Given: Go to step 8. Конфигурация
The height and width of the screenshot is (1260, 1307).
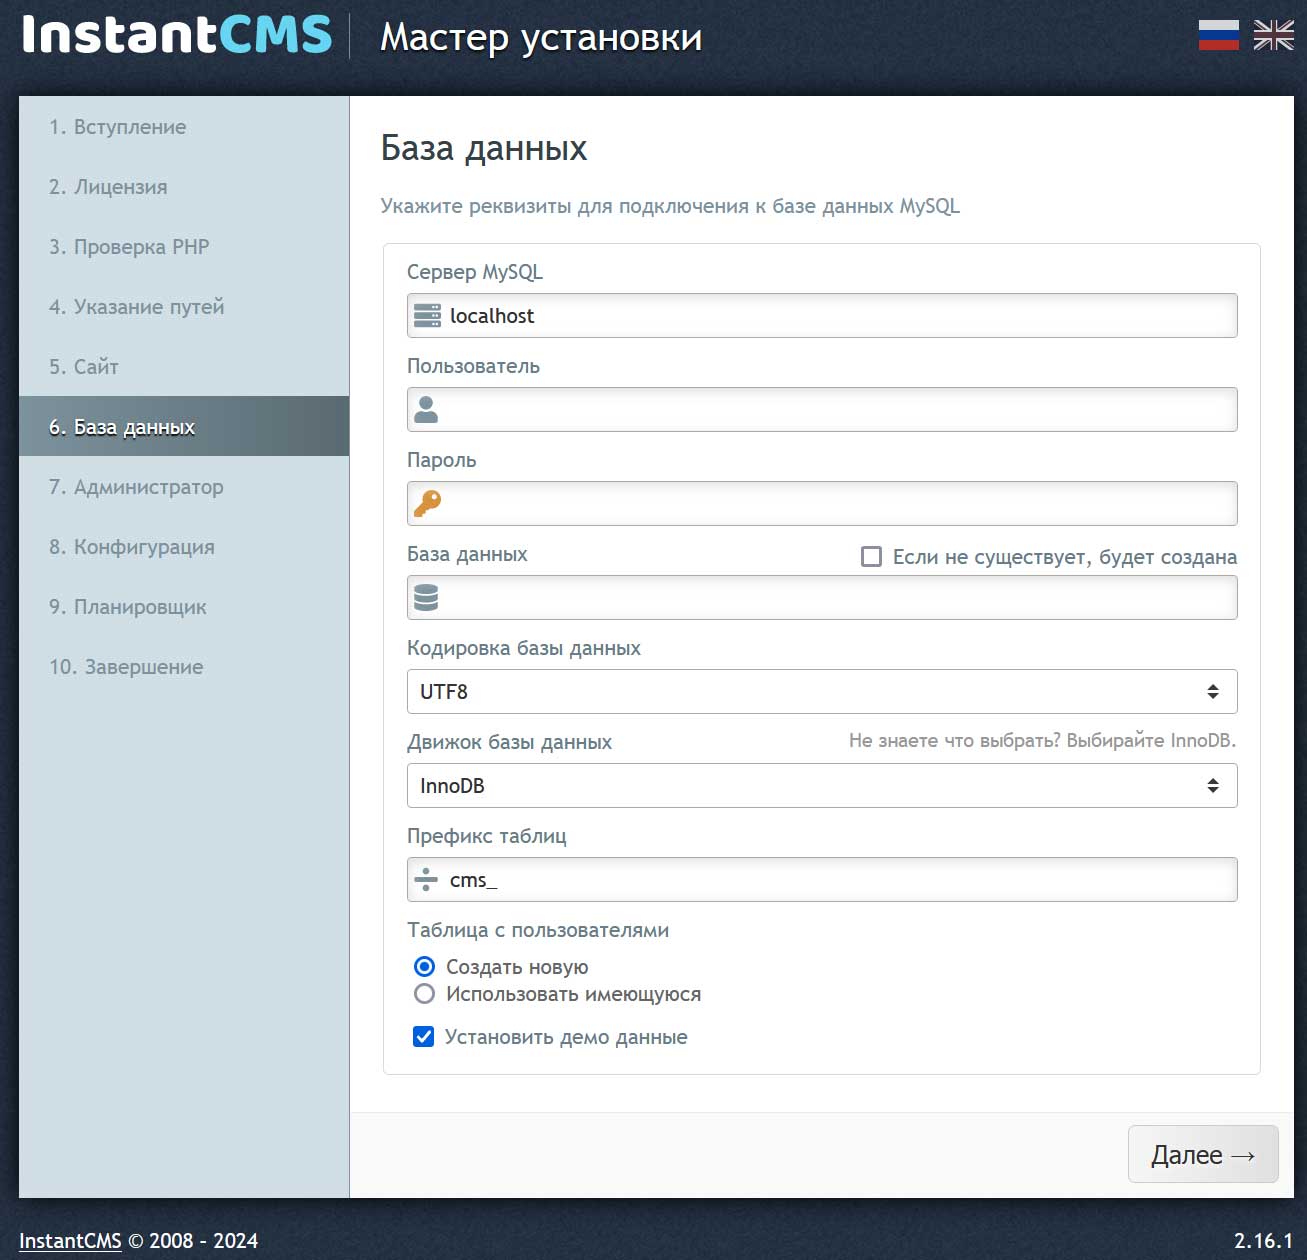Looking at the screenshot, I should coord(184,547).
